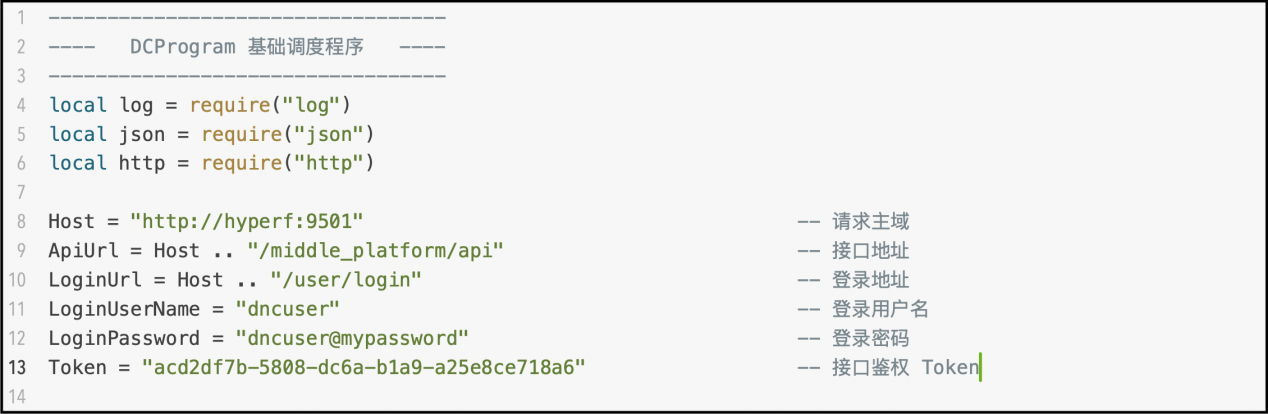This screenshot has width=1268, height=414.
Task: Click the "dncuser@mypassword" string value
Action: (352, 338)
